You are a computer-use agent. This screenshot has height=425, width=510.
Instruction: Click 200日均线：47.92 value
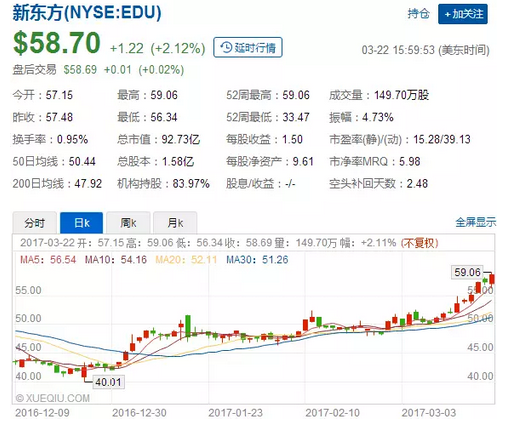[x=57, y=184]
